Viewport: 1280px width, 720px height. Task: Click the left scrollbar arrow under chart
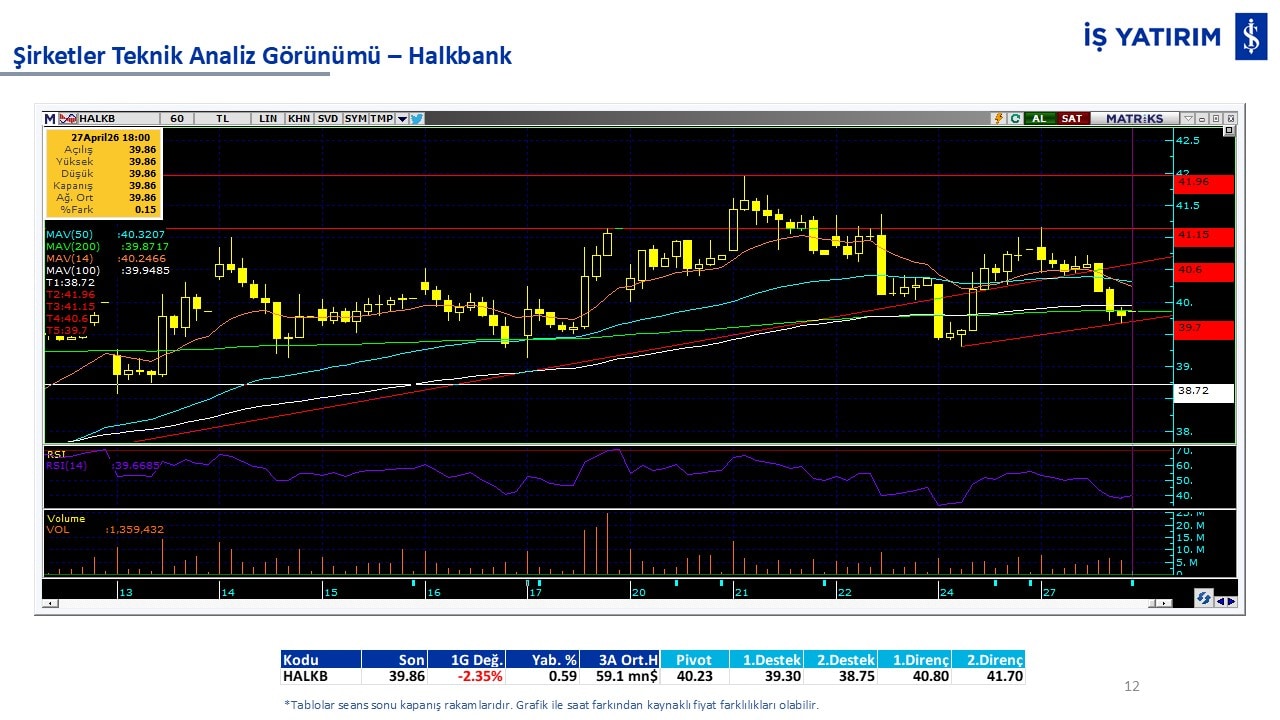[x=52, y=603]
